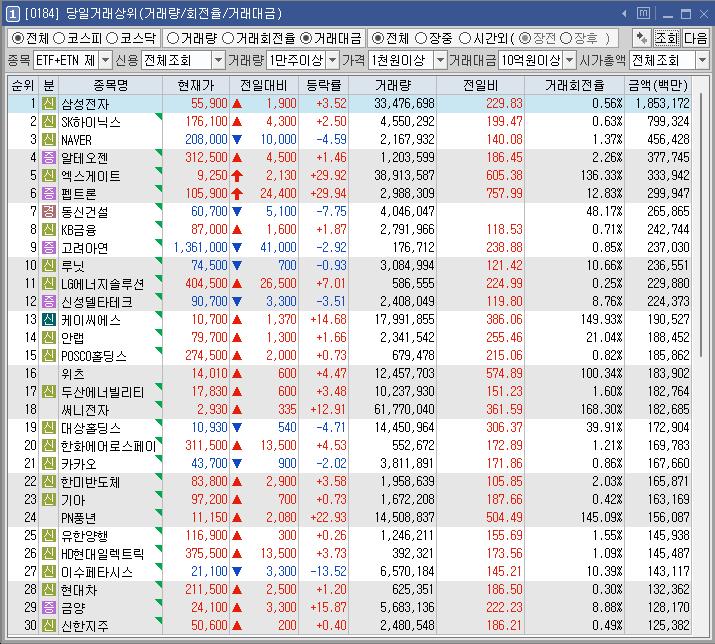Select the HD현대일렉트릭 stock name
Viewport: 715px width, 644px height.
point(103,554)
